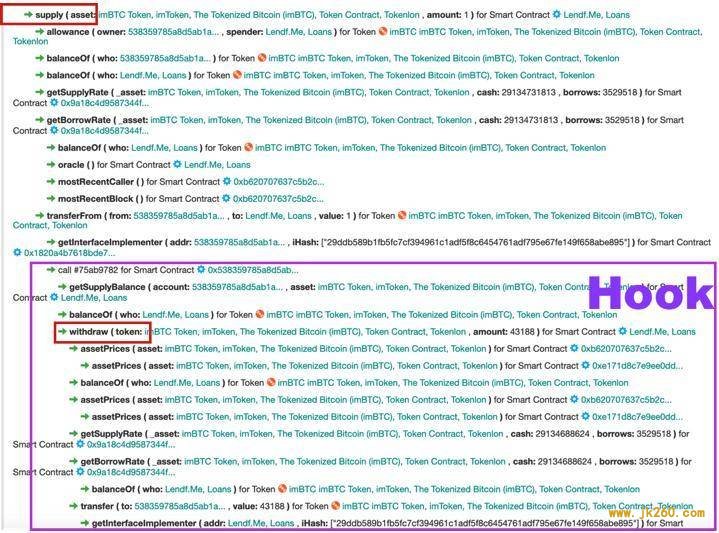This screenshot has width=719, height=533.
Task: Click gear icon in getSupplyRate cash 29134688624 row
Action: coord(80,444)
